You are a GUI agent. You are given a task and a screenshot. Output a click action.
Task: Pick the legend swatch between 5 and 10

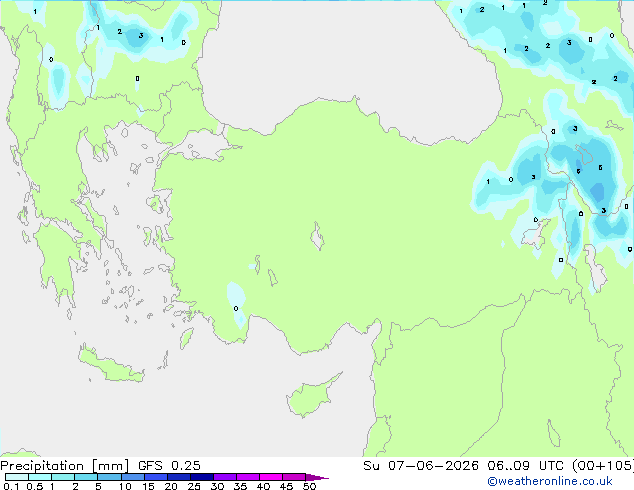pyautogui.click(x=109, y=477)
